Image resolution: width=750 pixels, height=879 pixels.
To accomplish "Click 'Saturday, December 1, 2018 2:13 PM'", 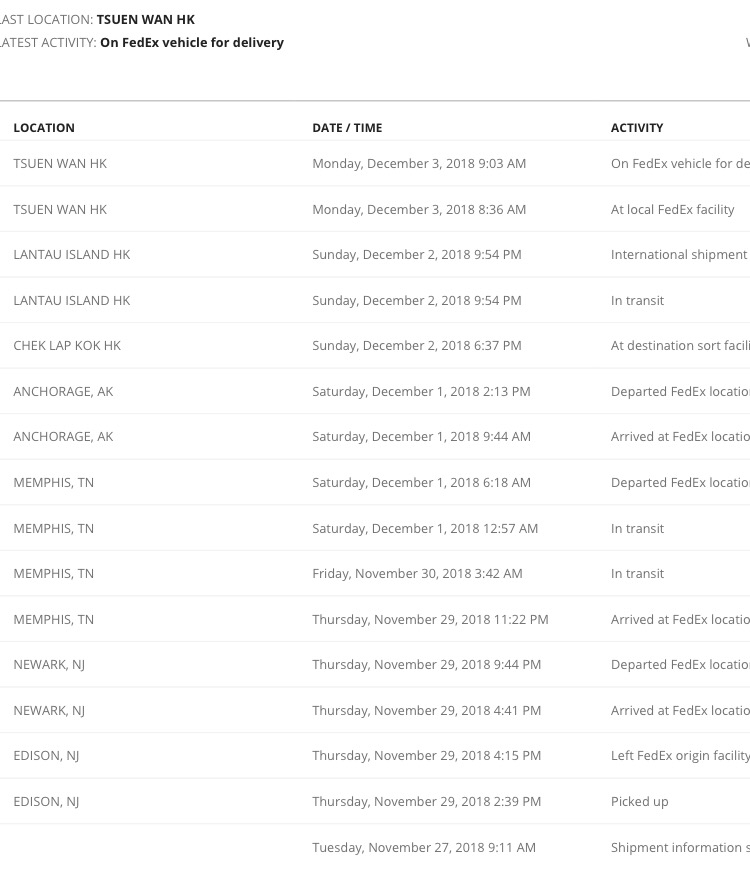I will 421,391.
